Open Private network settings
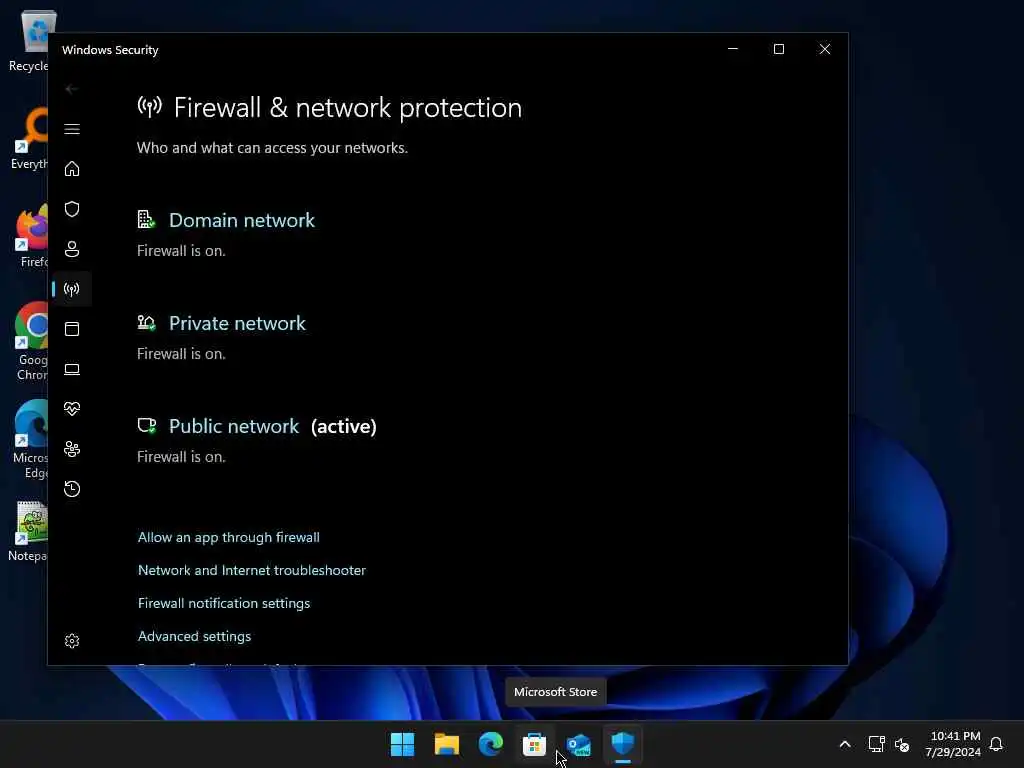 237,323
